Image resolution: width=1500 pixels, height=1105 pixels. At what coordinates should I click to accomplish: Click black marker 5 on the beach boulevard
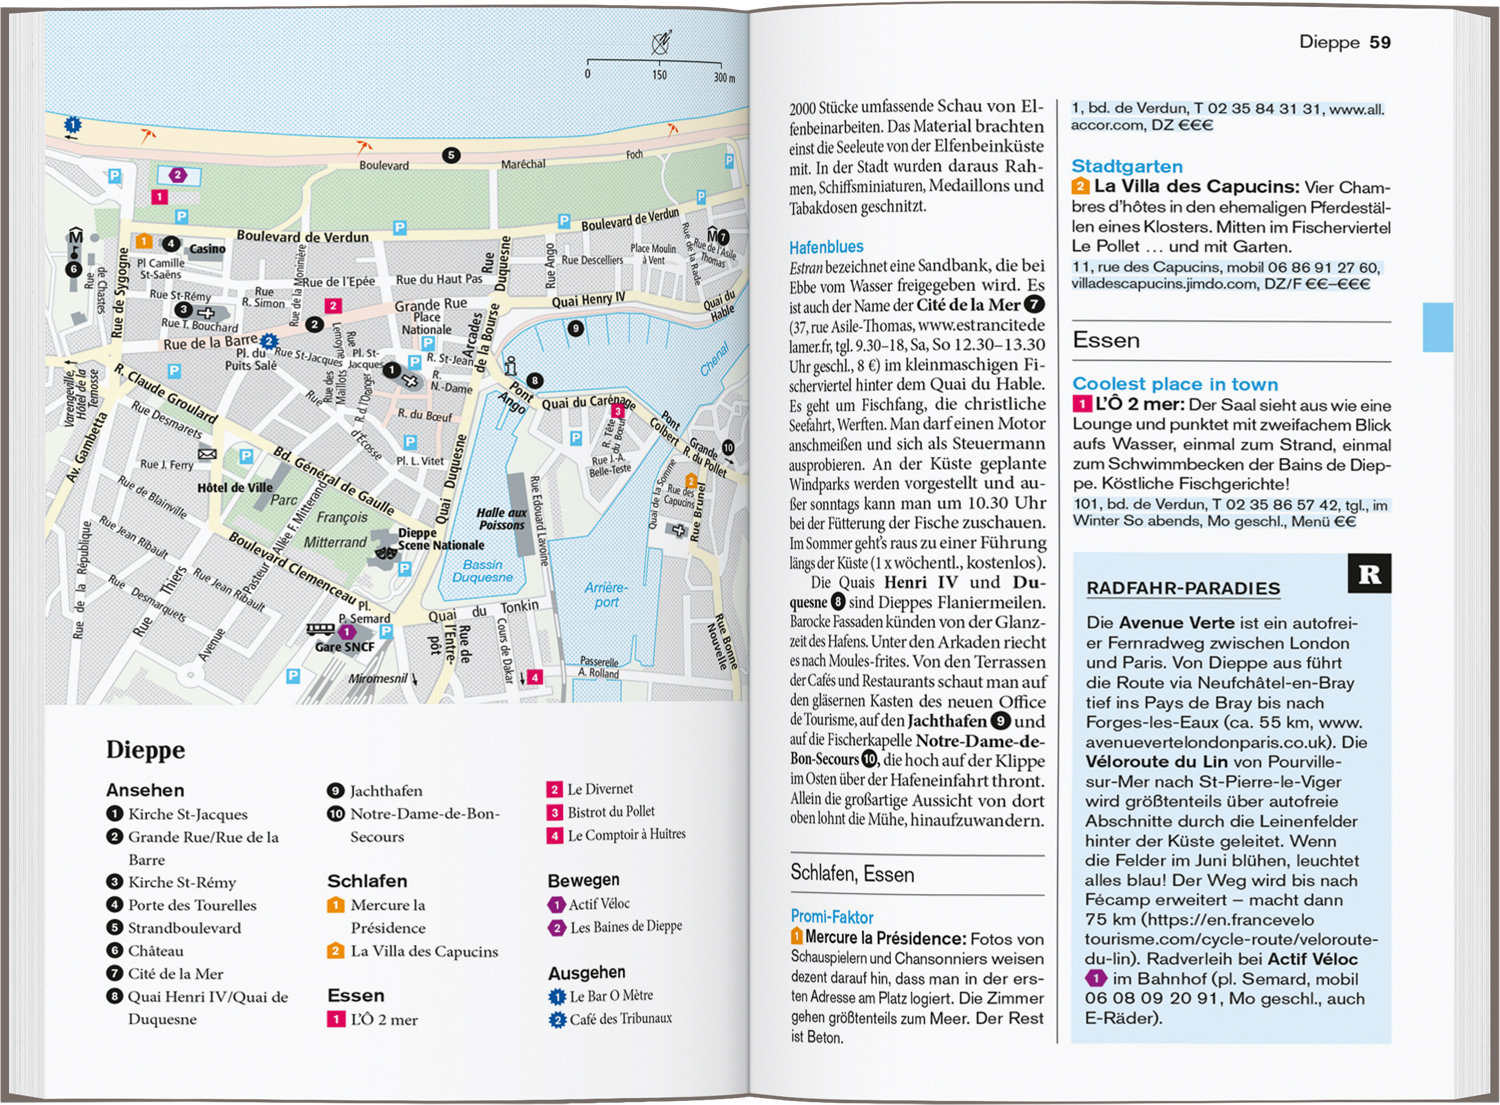pos(451,155)
